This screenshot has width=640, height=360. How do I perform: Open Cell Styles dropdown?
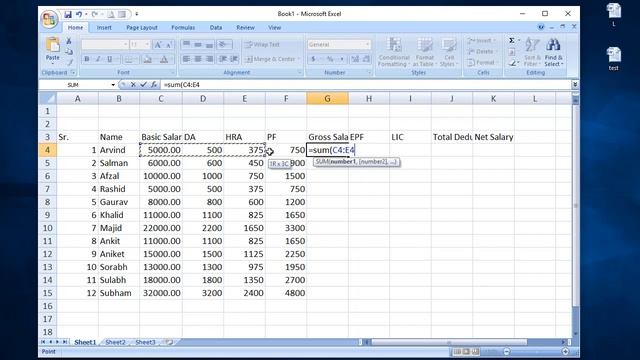449,52
